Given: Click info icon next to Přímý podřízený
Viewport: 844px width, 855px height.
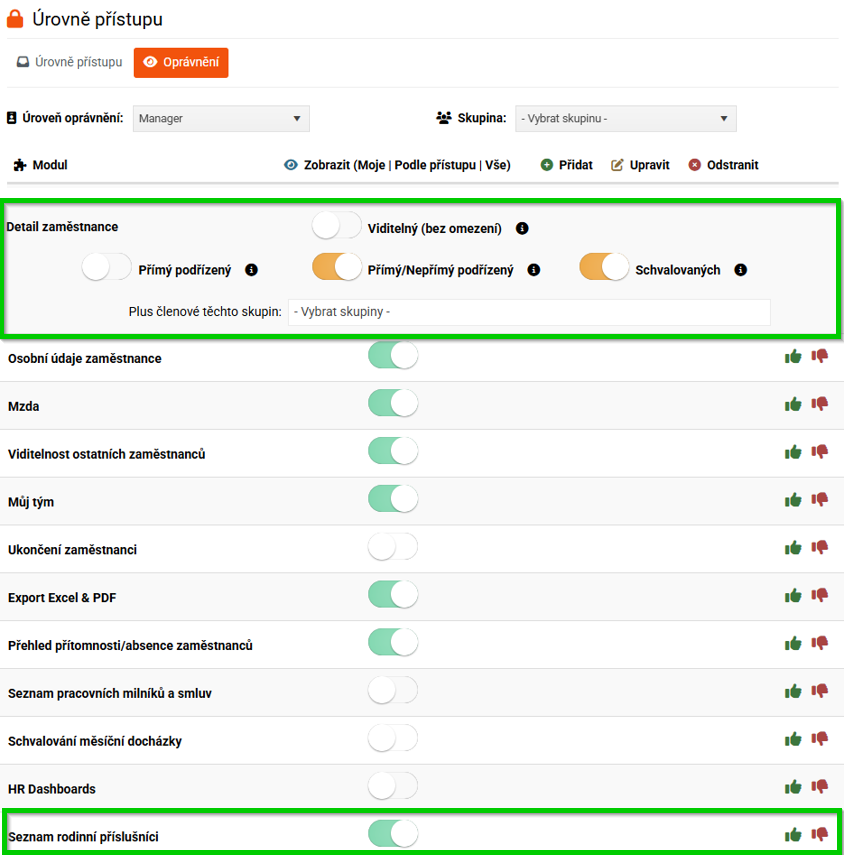Looking at the screenshot, I should 251,270.
